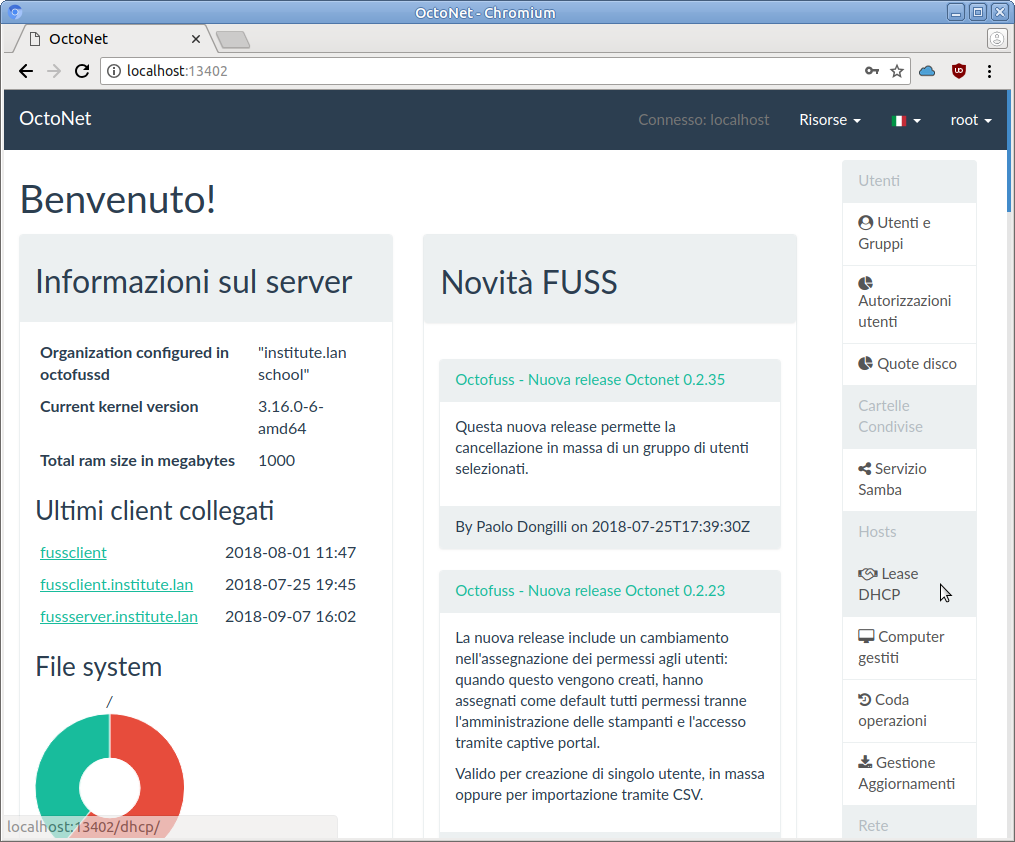Image resolution: width=1015 pixels, height=842 pixels.
Task: Open the fussclient.institute.lan link
Action: (x=117, y=585)
